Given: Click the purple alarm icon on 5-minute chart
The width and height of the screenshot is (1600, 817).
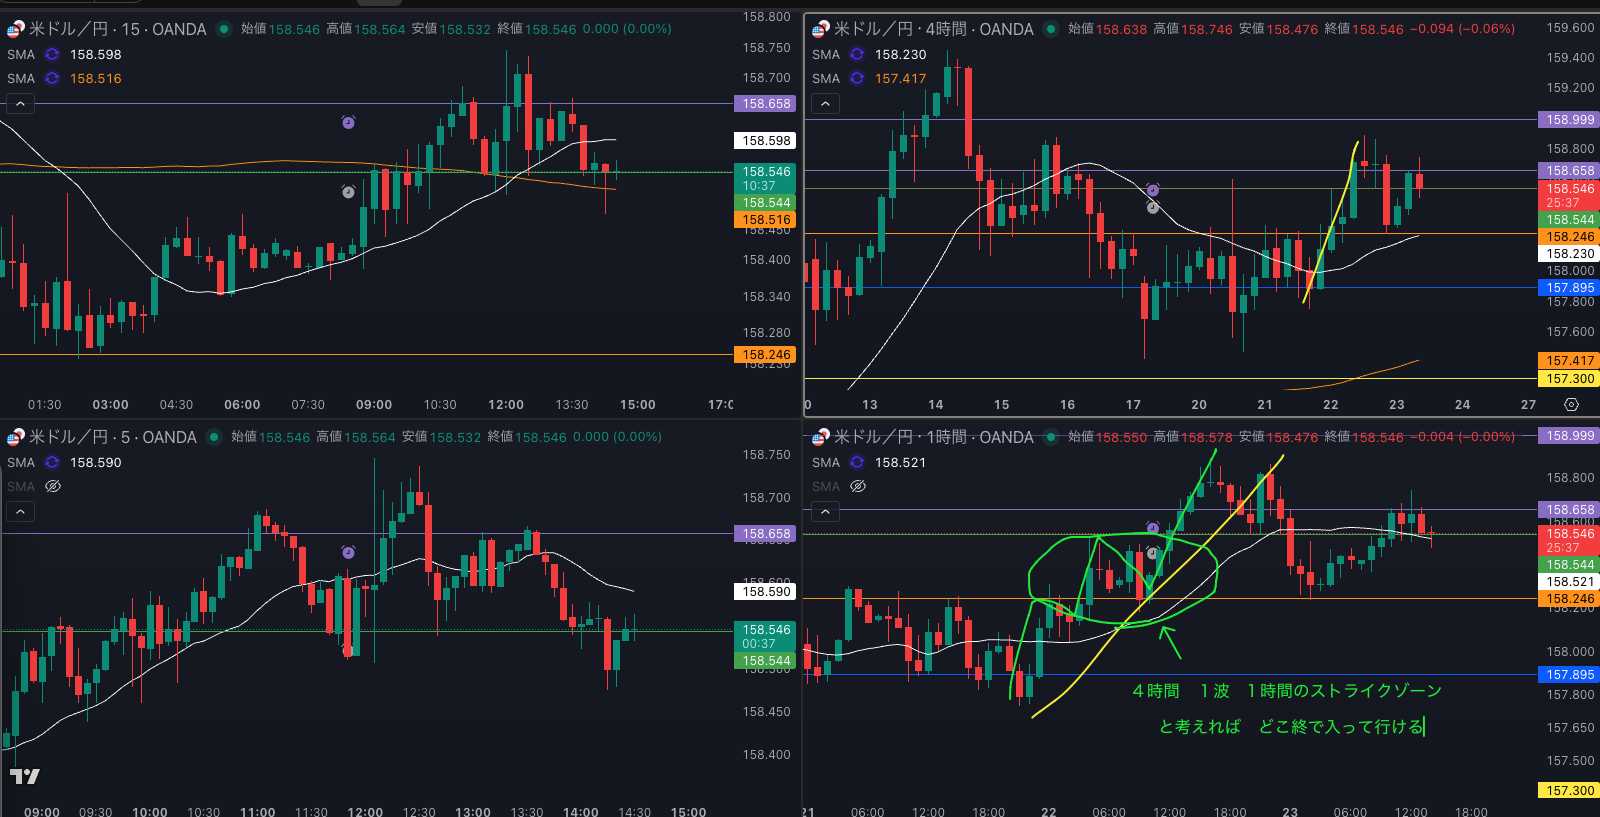Looking at the screenshot, I should point(348,552).
